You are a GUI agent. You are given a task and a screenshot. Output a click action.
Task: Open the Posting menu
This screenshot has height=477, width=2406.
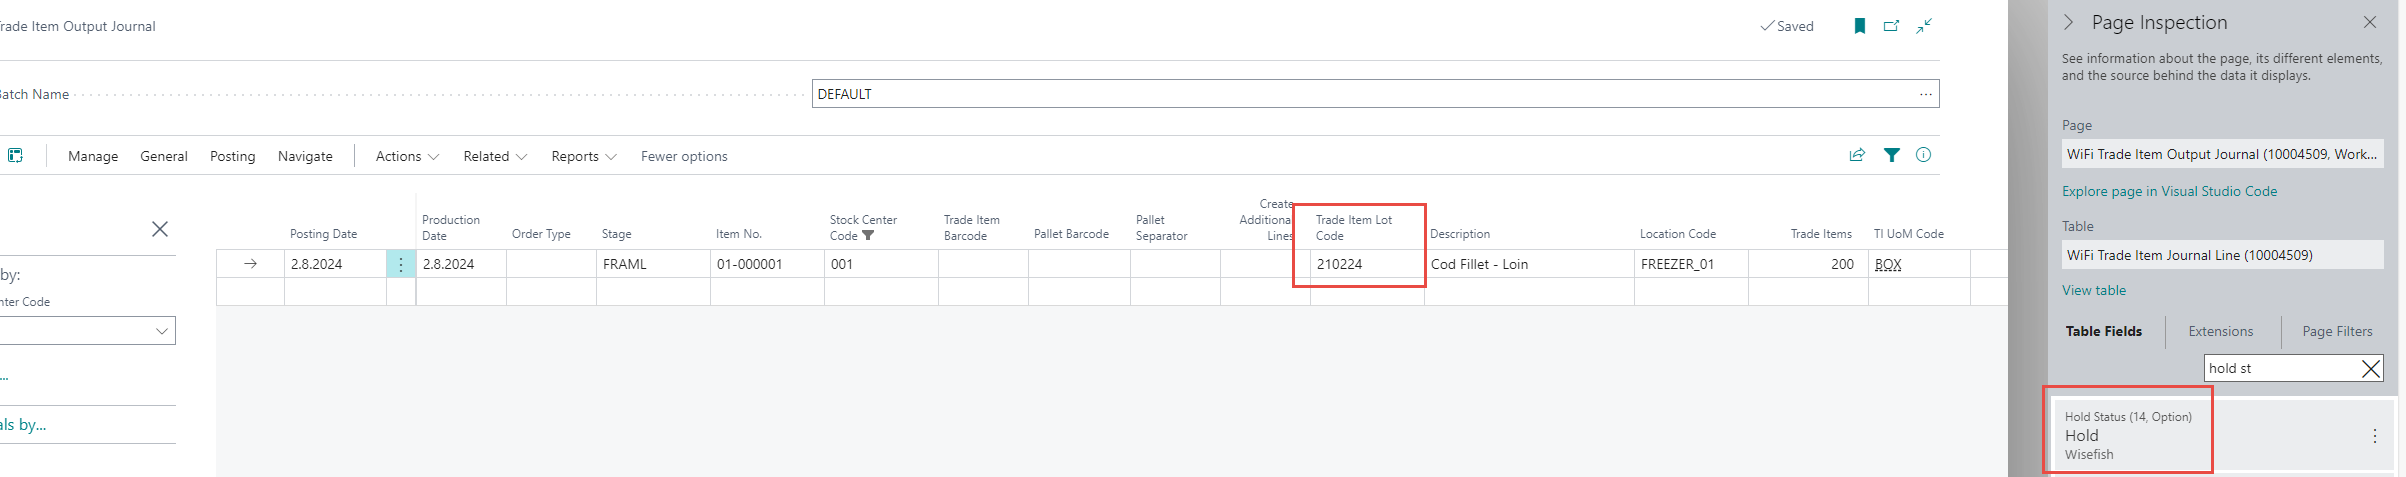[232, 157]
